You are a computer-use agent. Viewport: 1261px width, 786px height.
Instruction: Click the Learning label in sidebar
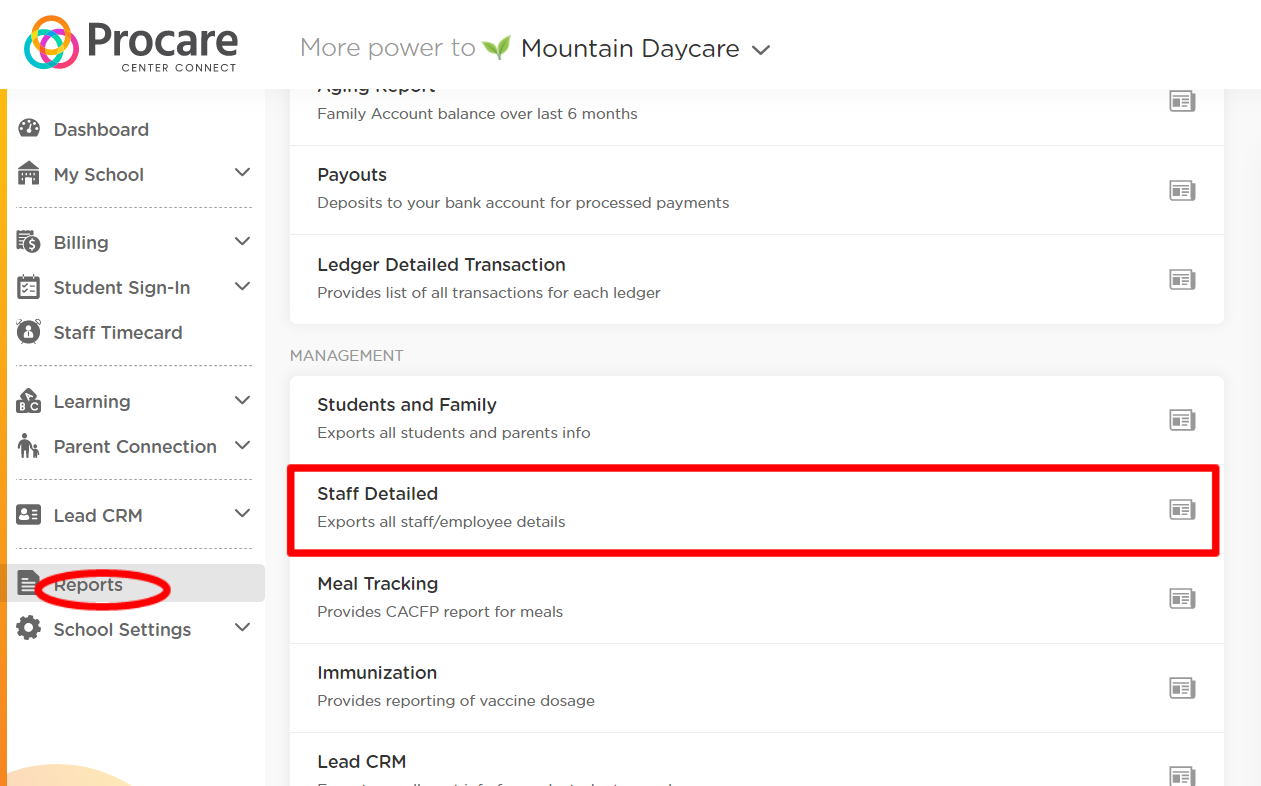pos(92,401)
